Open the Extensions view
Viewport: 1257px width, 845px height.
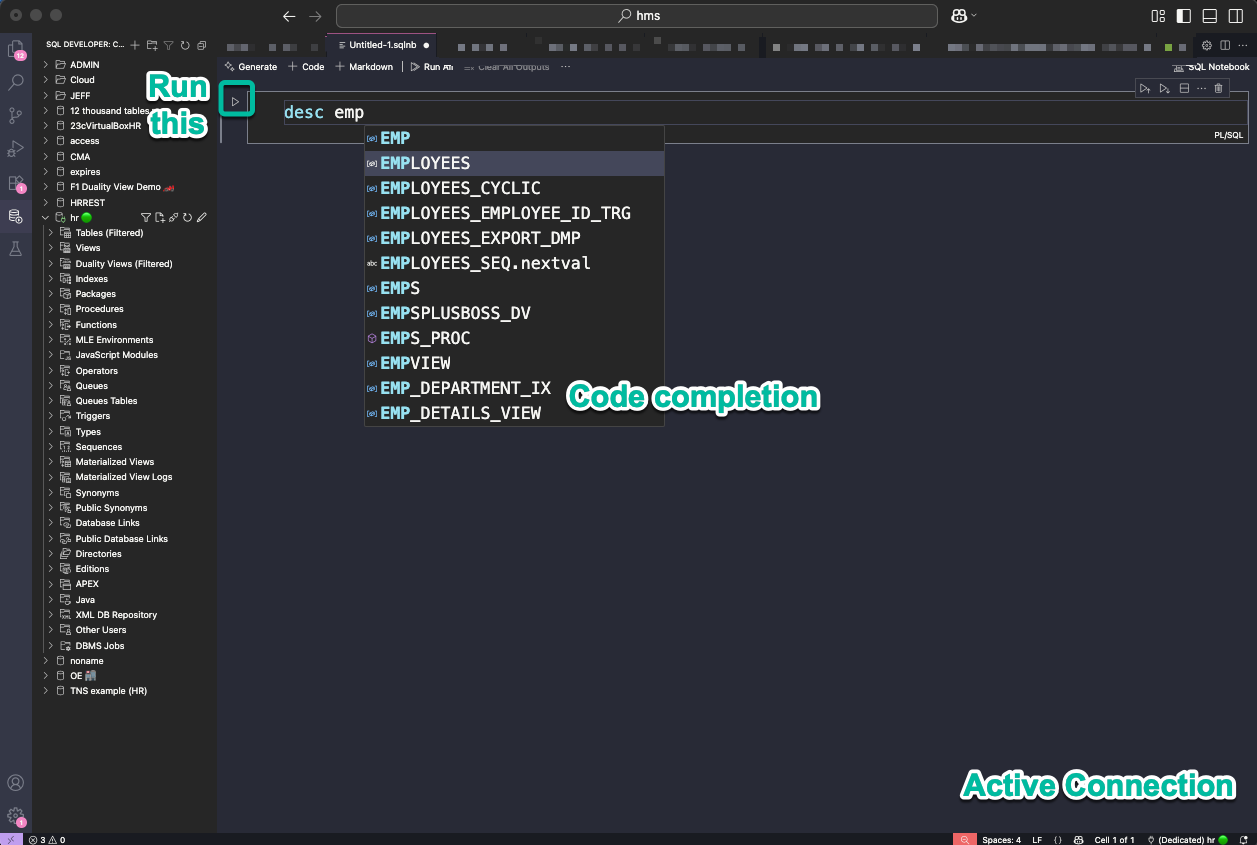click(15, 183)
